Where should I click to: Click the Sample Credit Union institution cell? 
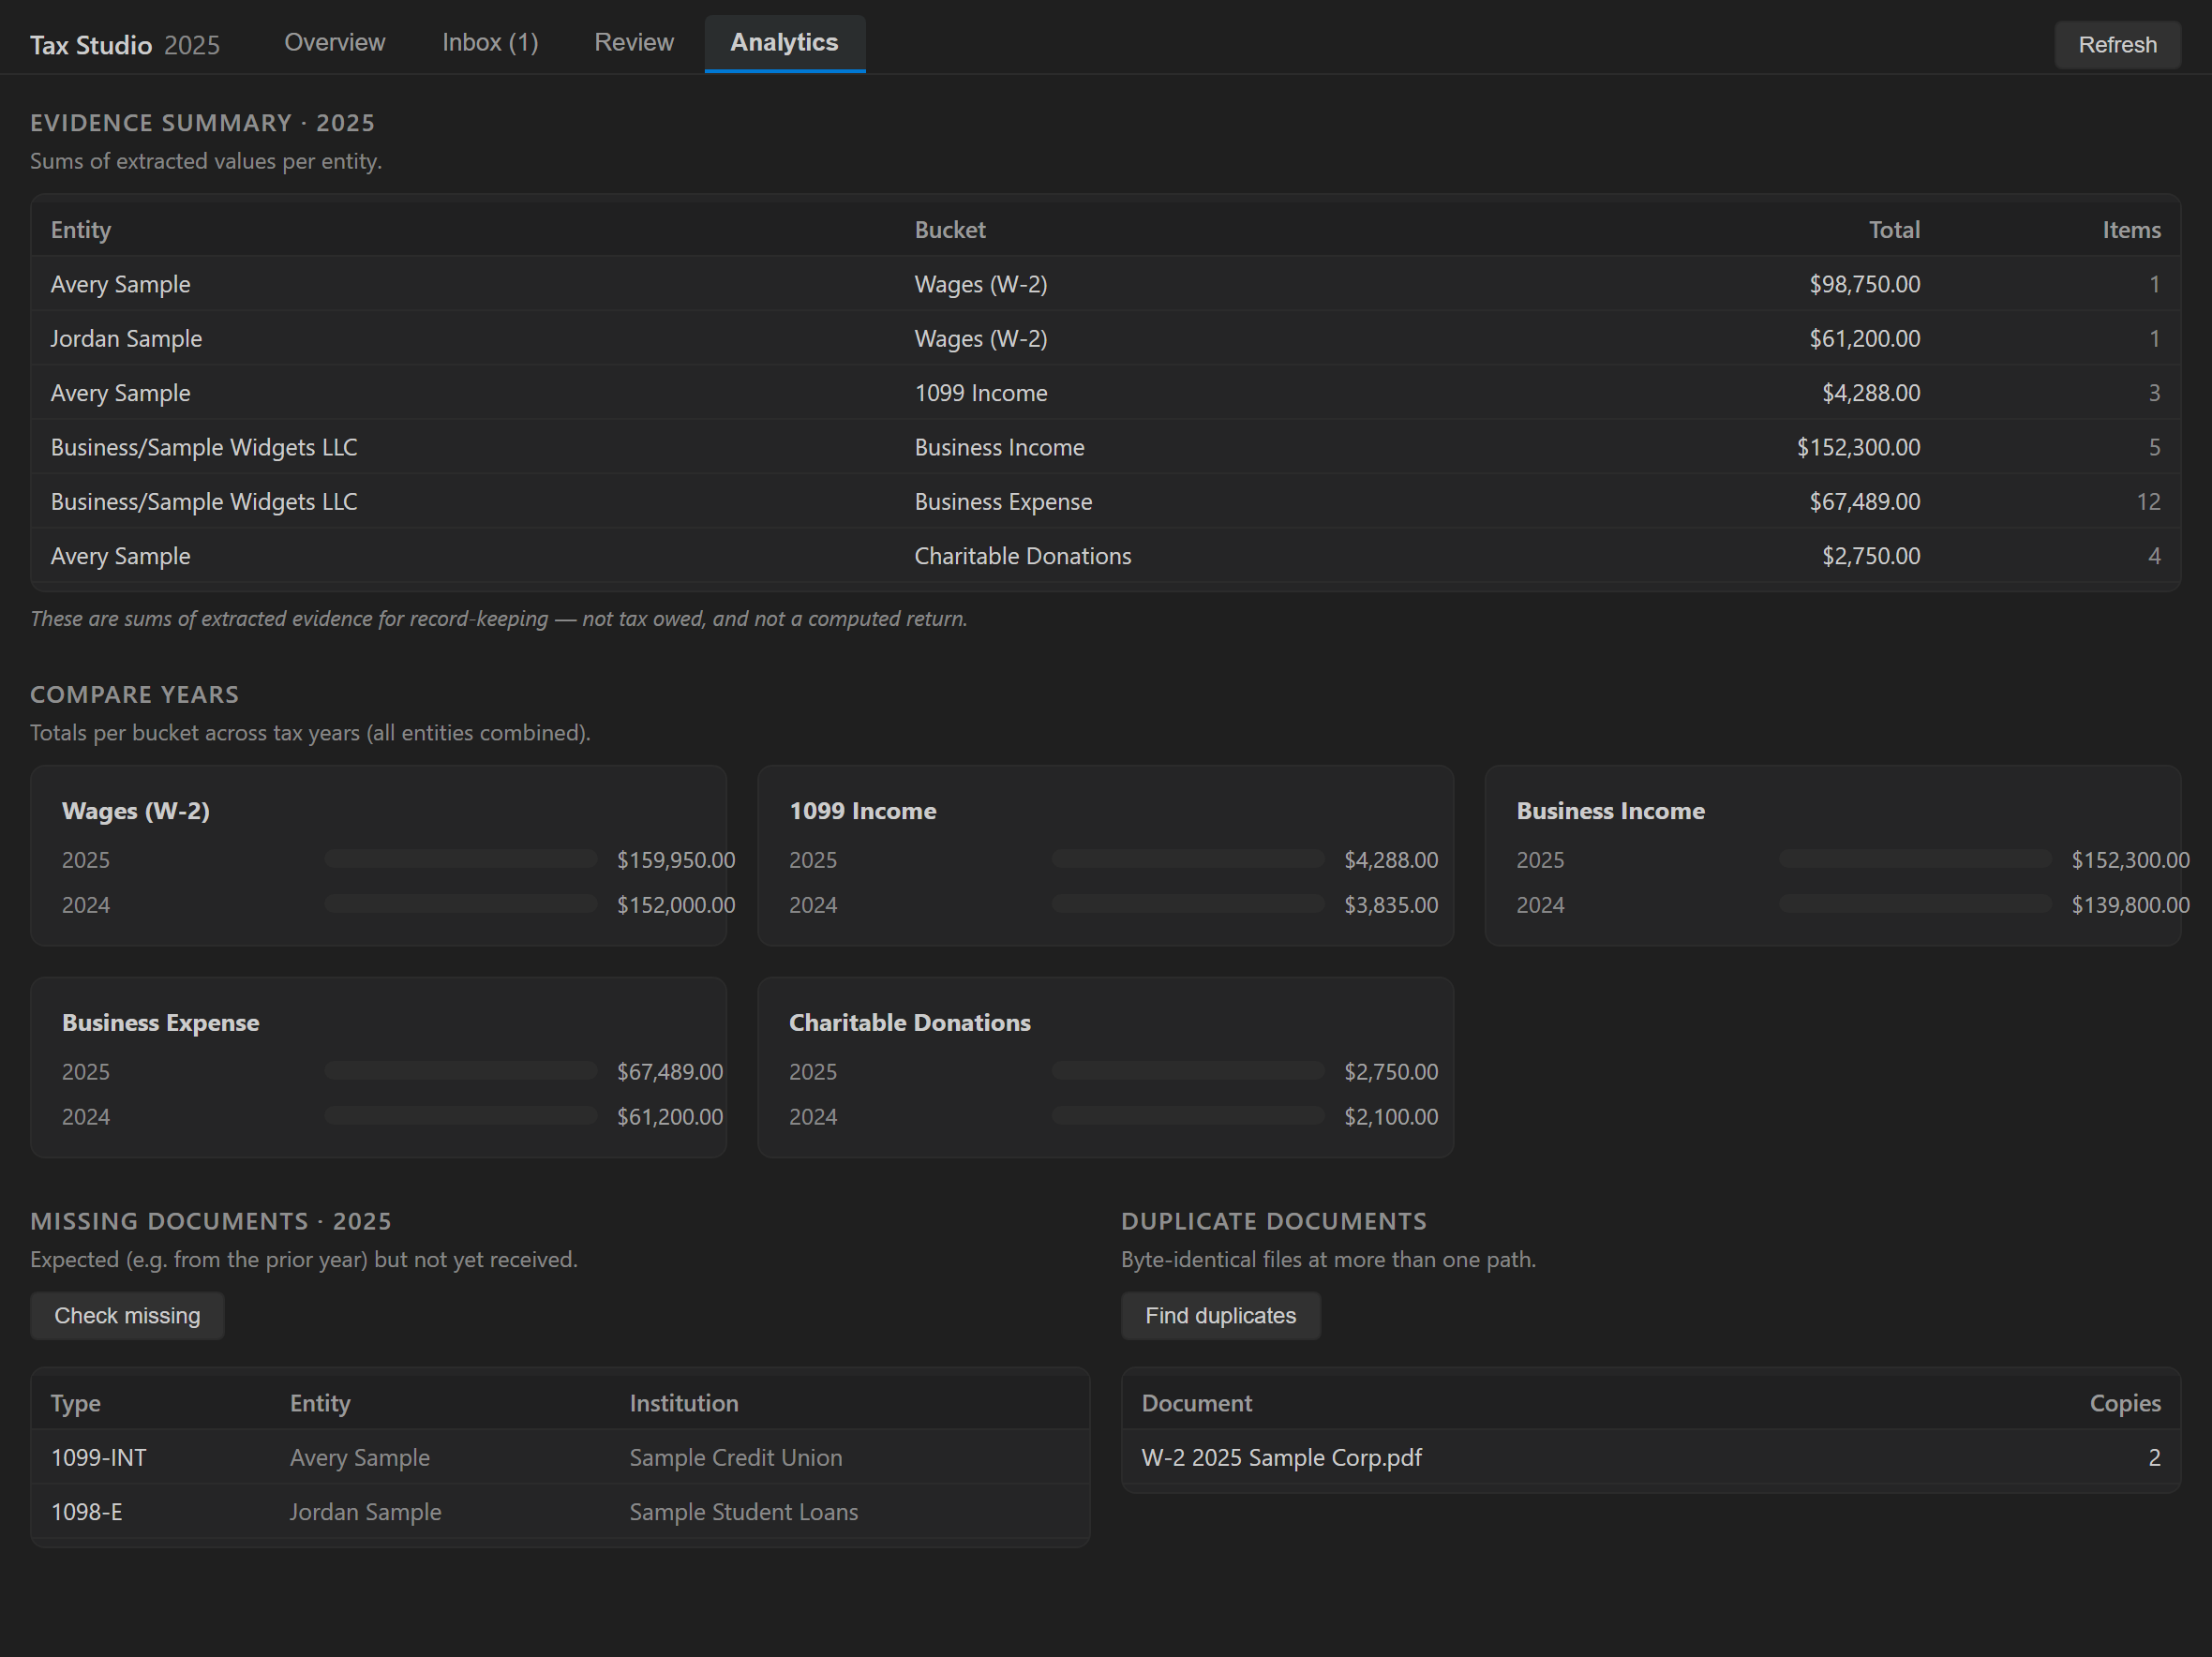pos(736,1458)
